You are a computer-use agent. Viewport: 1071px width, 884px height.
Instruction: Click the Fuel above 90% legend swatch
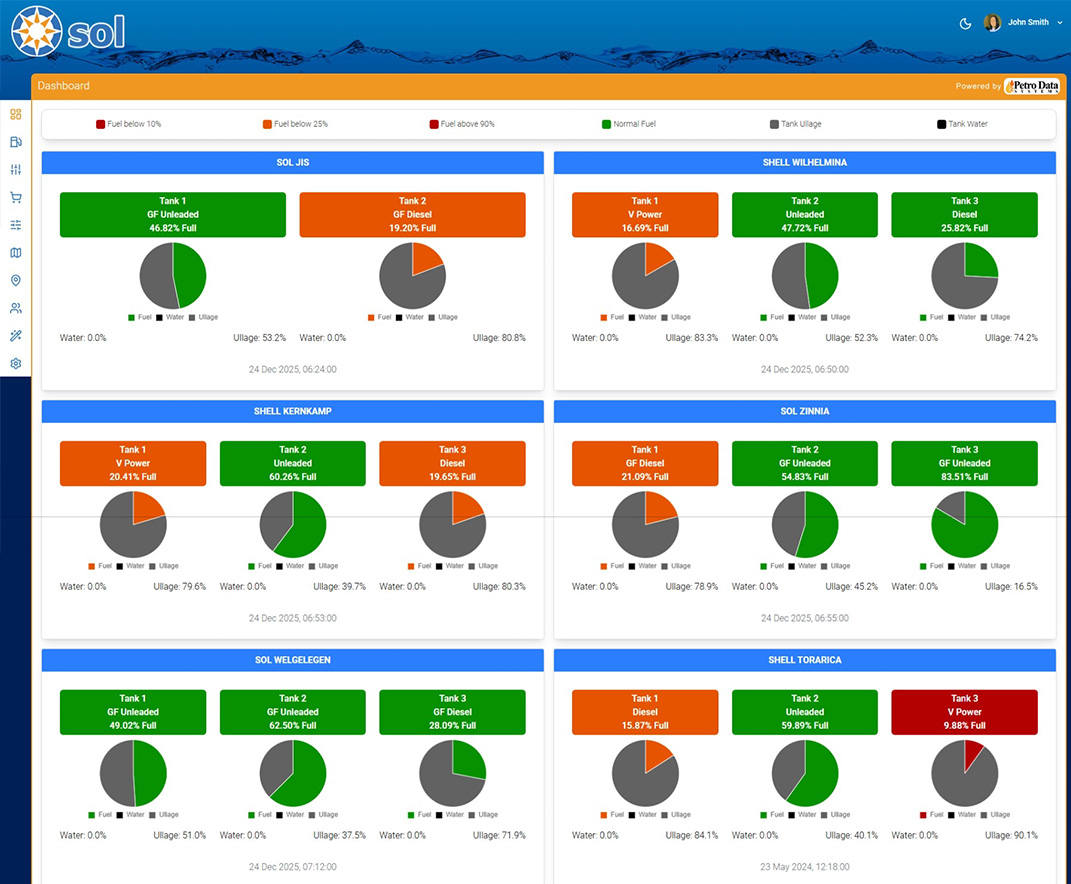tap(434, 124)
